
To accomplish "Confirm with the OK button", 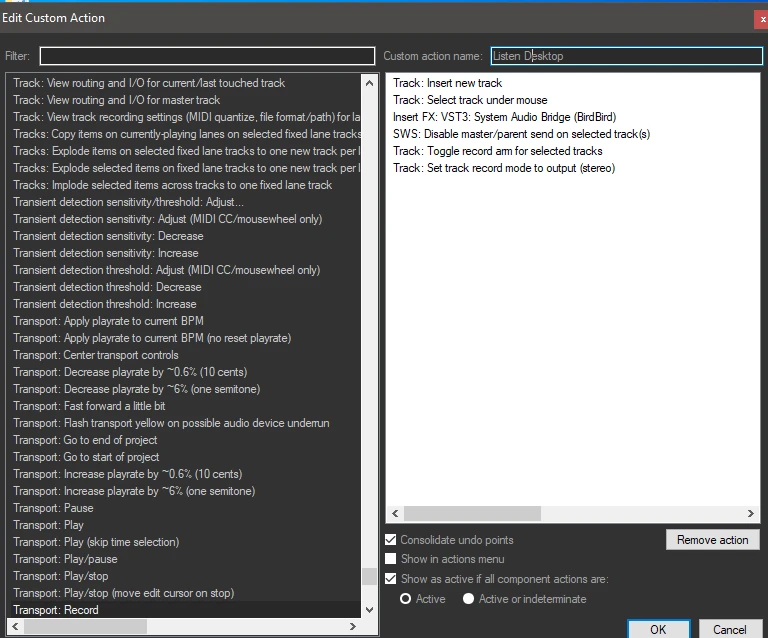I will coord(657,629).
